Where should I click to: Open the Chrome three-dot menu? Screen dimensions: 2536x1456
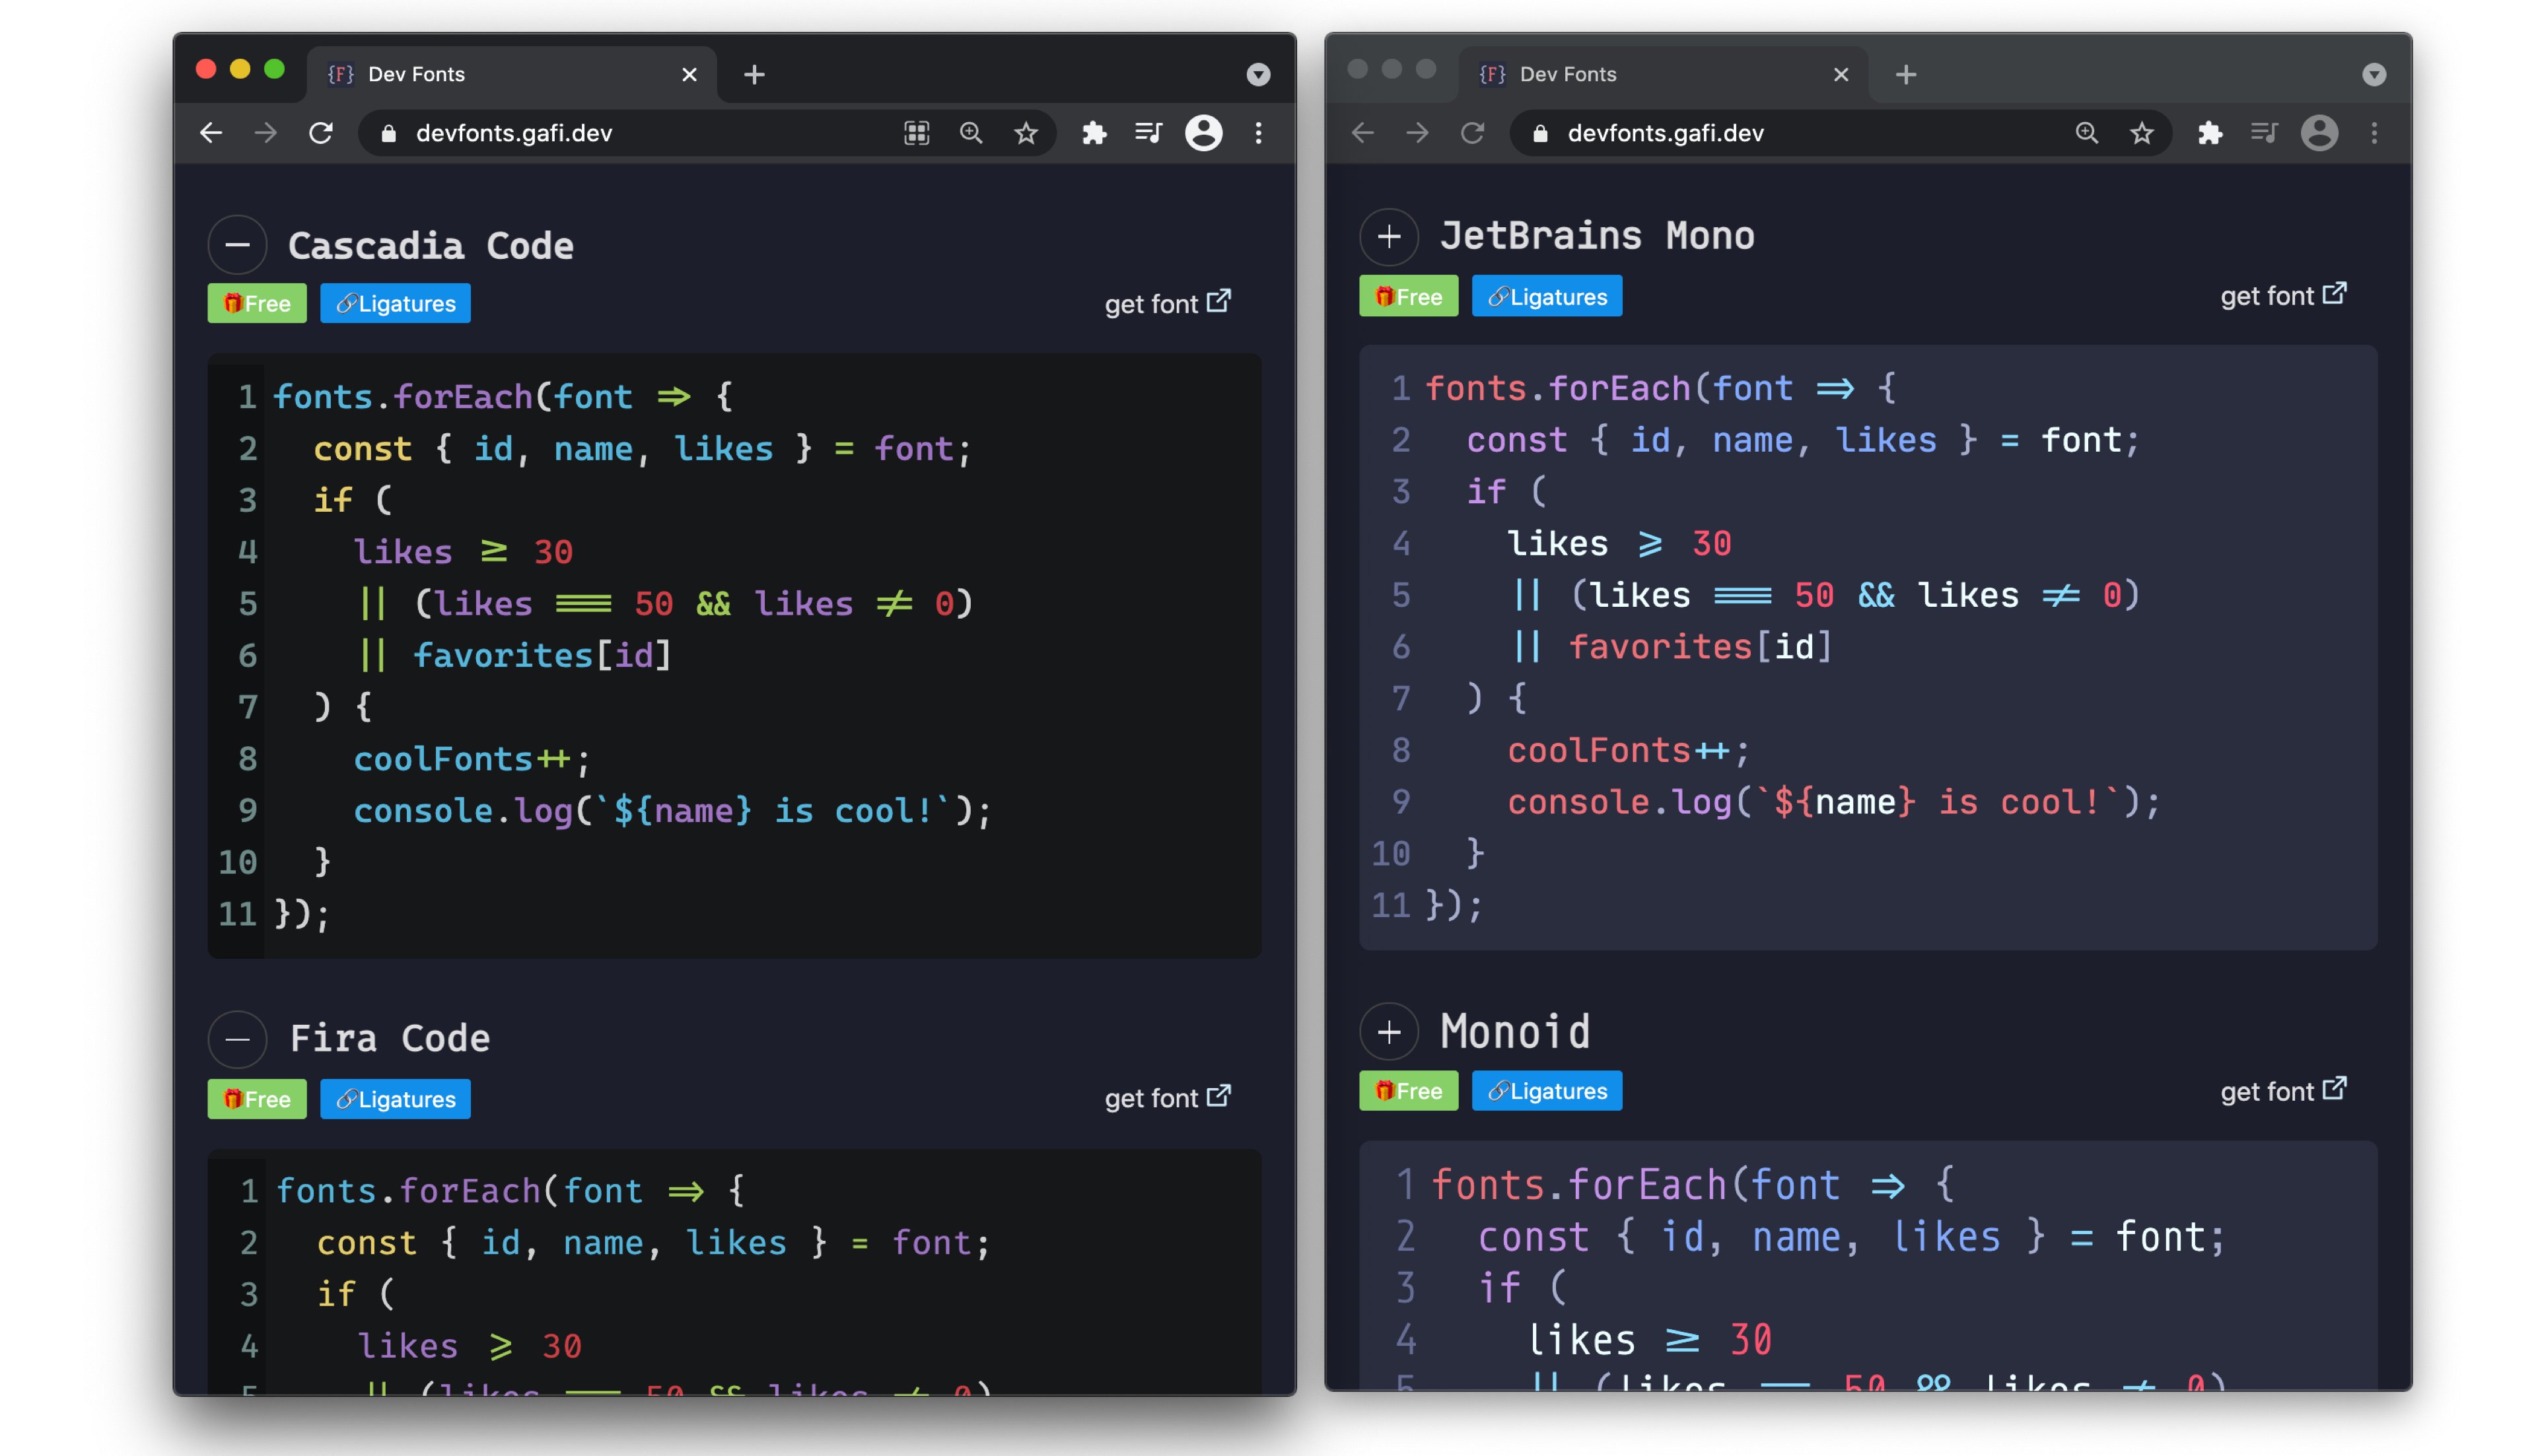tap(1258, 133)
